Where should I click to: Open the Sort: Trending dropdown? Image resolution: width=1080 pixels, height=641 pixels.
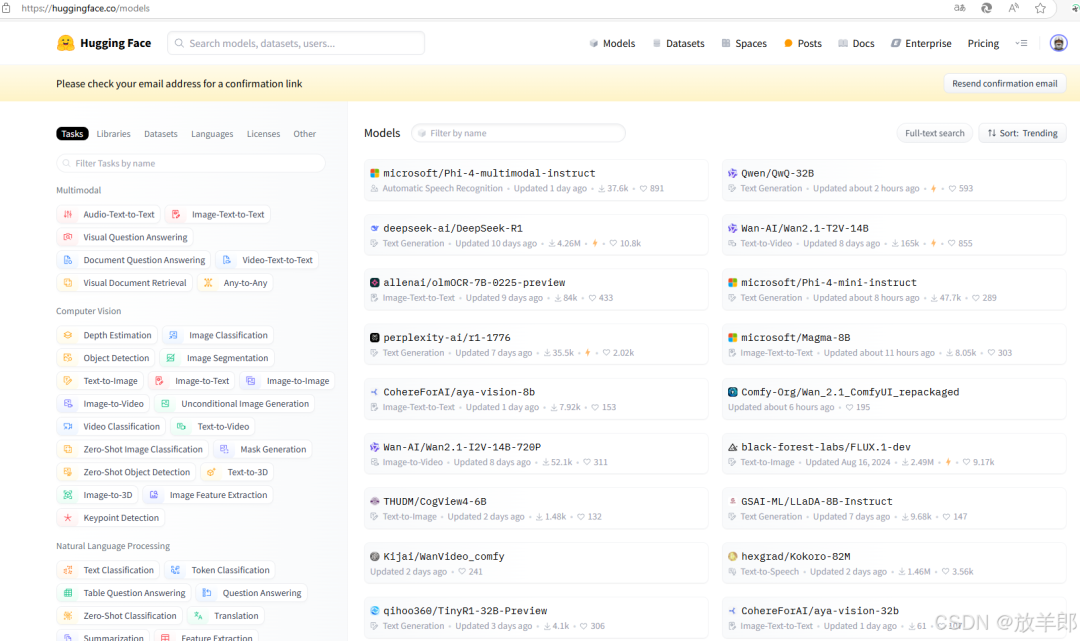(1022, 133)
